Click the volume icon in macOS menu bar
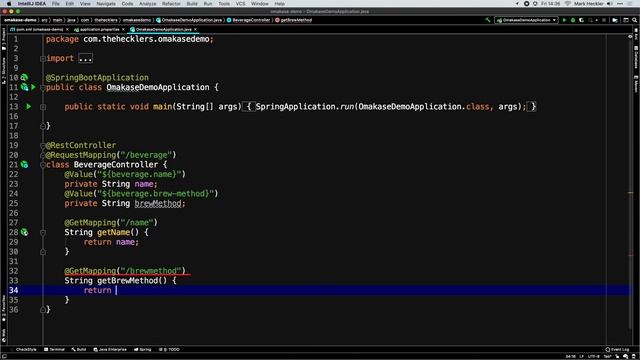This screenshot has height=360, width=640. [x=609, y=4]
